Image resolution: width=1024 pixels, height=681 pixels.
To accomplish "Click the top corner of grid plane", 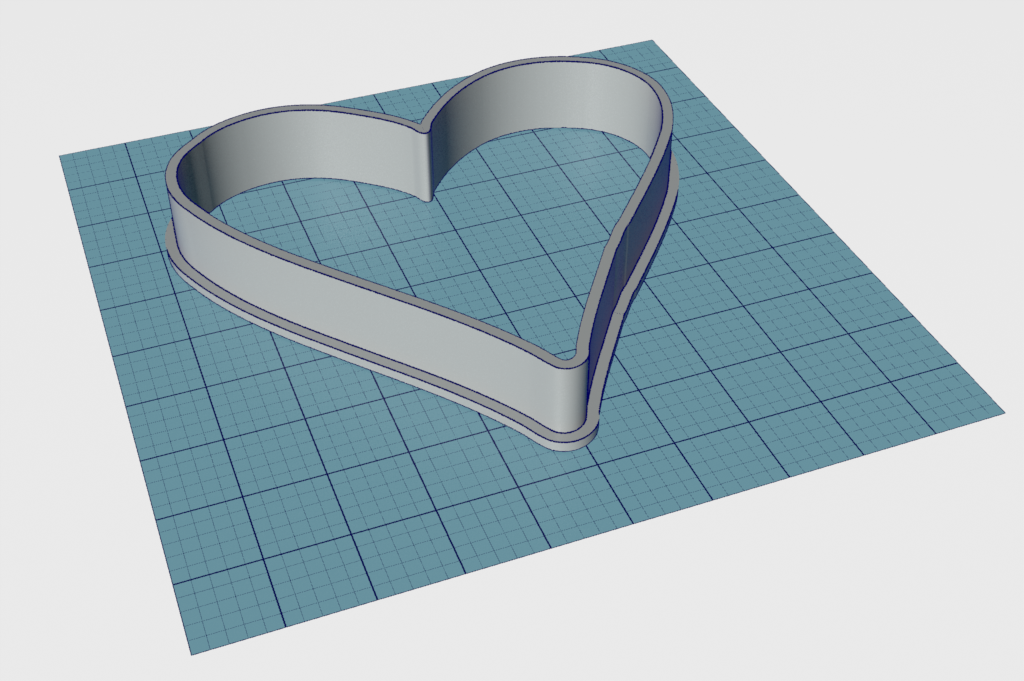I will (650, 43).
